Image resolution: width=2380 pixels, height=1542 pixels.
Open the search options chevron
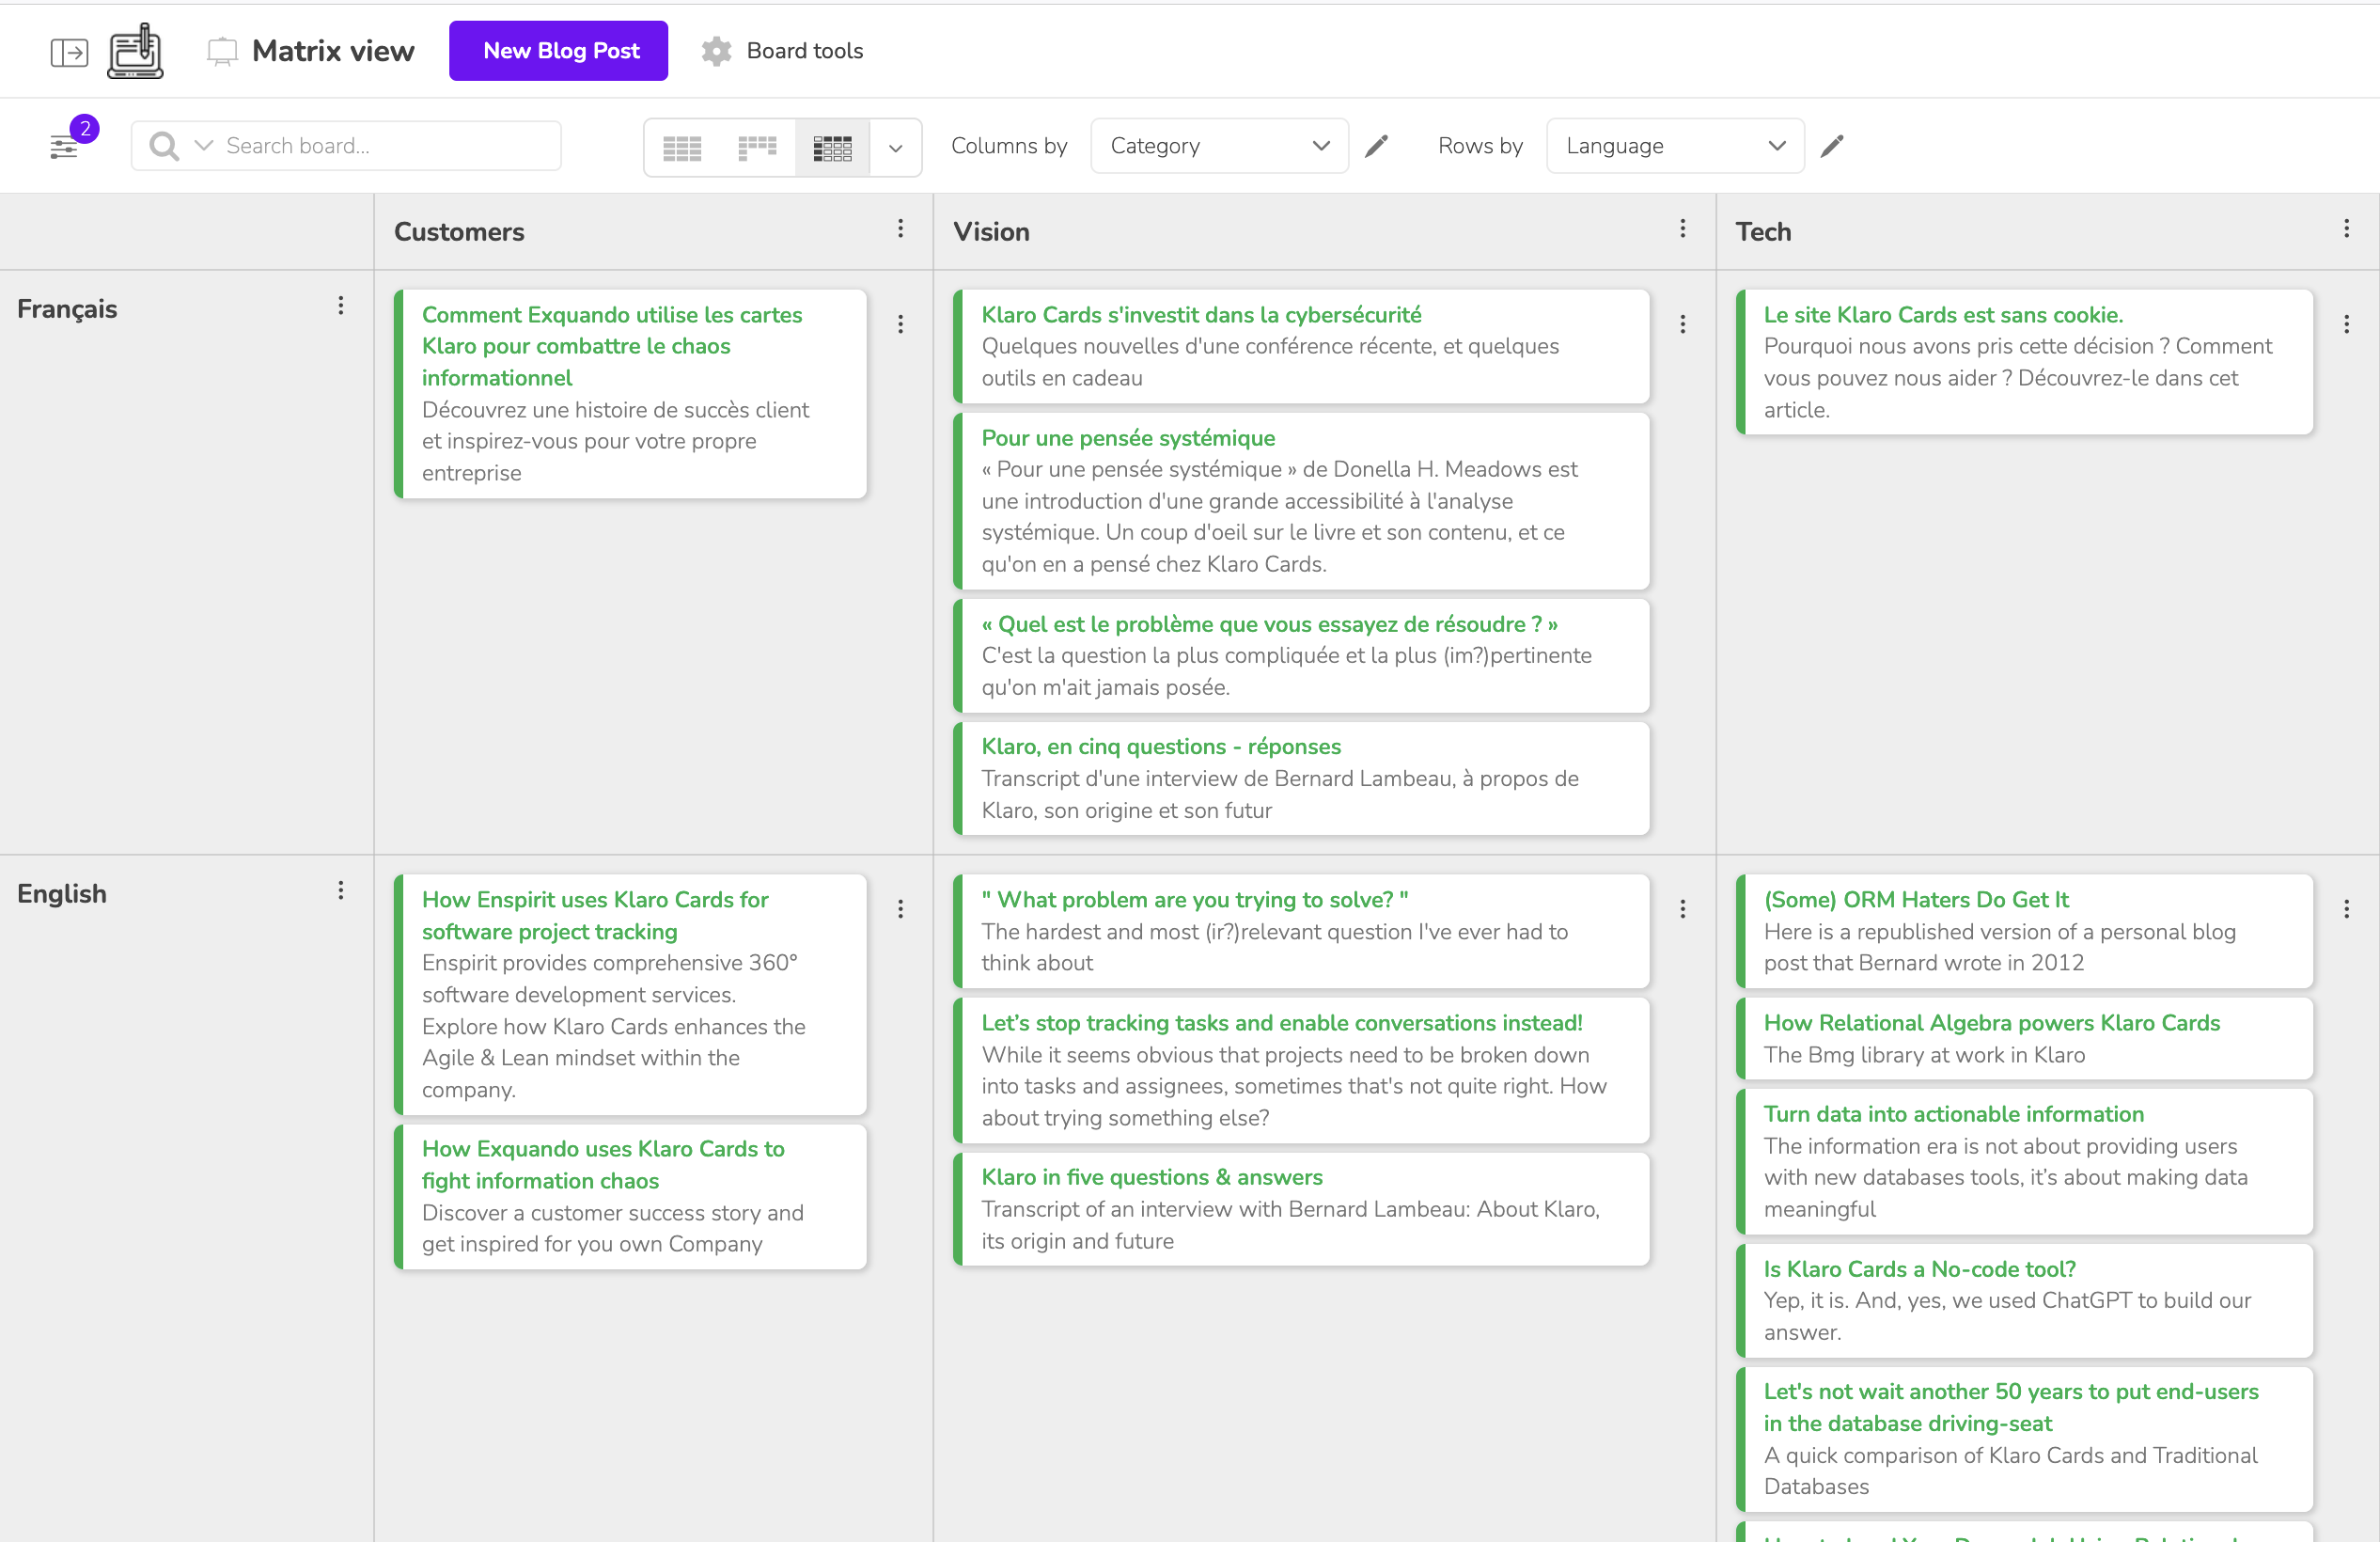[204, 146]
